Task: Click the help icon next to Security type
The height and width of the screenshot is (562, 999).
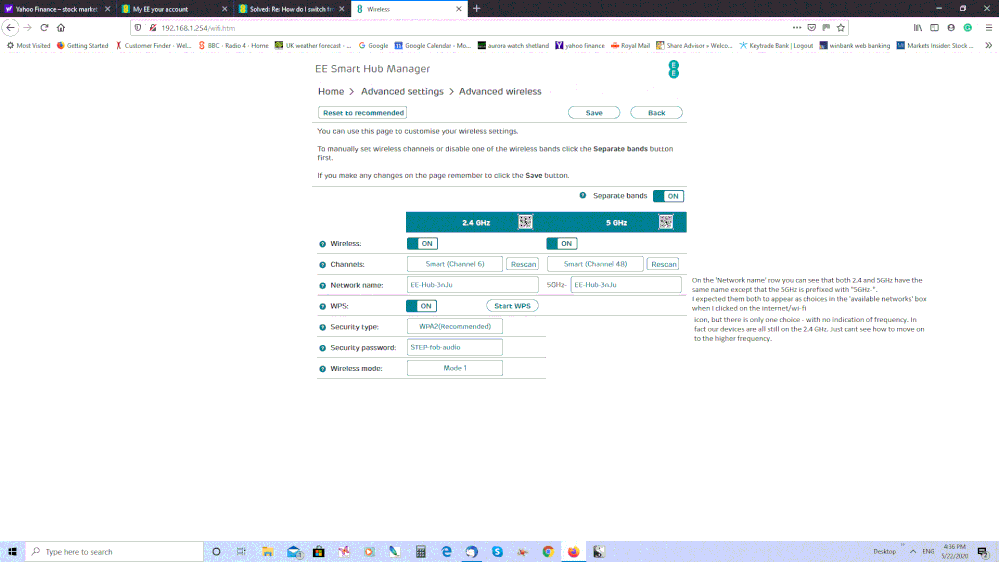Action: [x=322, y=327]
